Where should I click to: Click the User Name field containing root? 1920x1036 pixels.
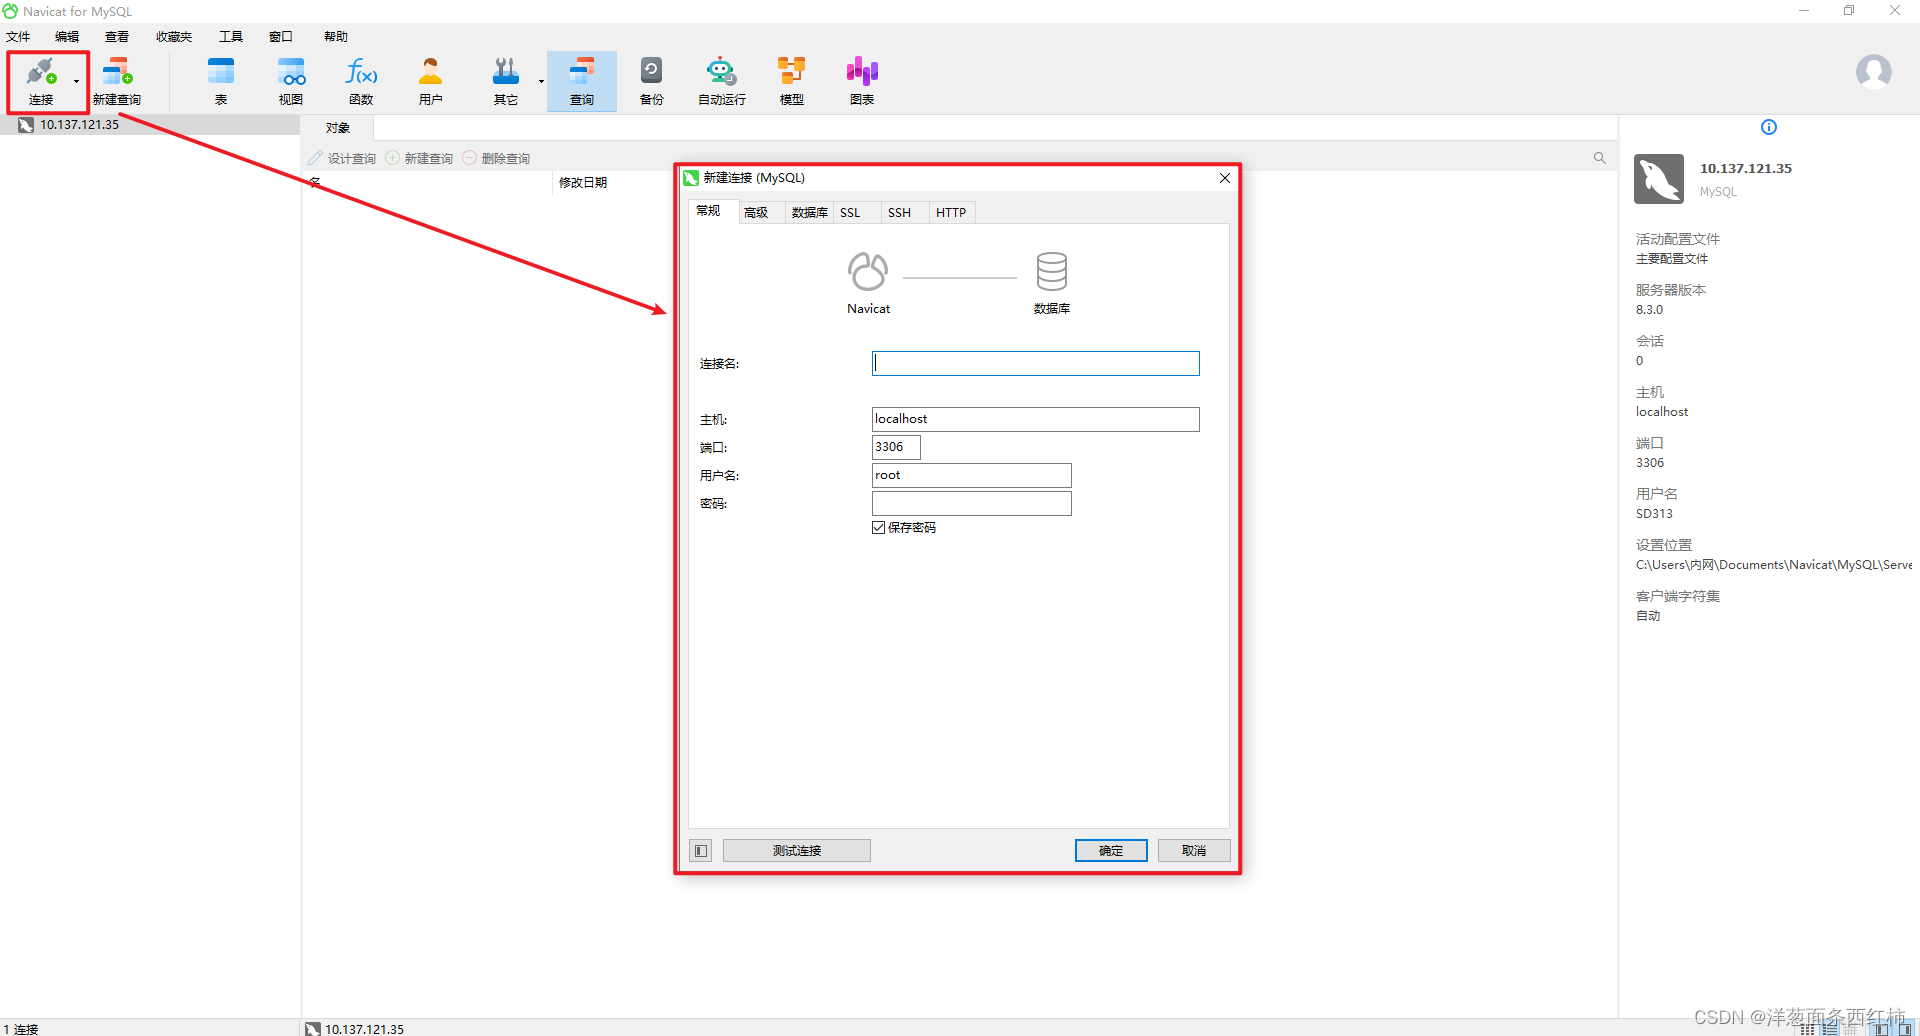point(971,475)
